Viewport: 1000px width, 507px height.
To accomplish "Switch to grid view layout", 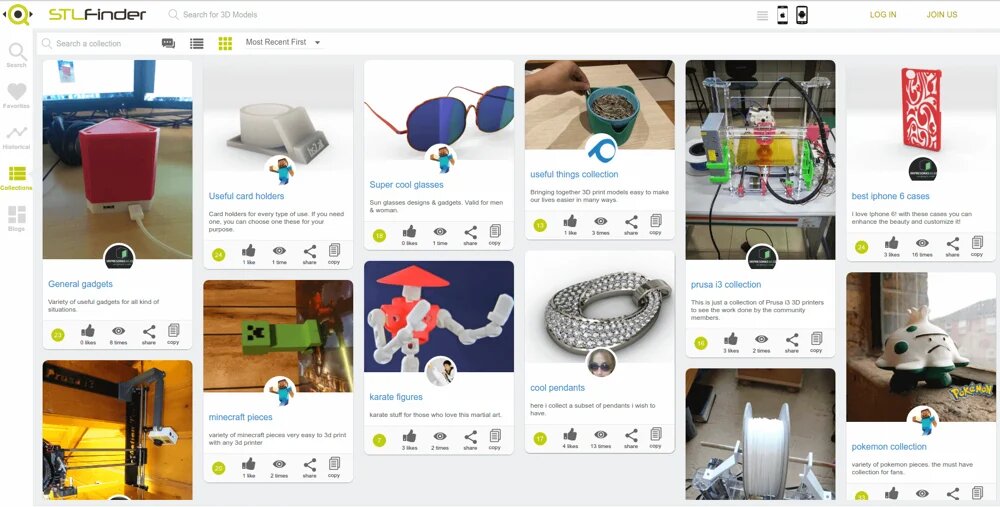I will [225, 43].
